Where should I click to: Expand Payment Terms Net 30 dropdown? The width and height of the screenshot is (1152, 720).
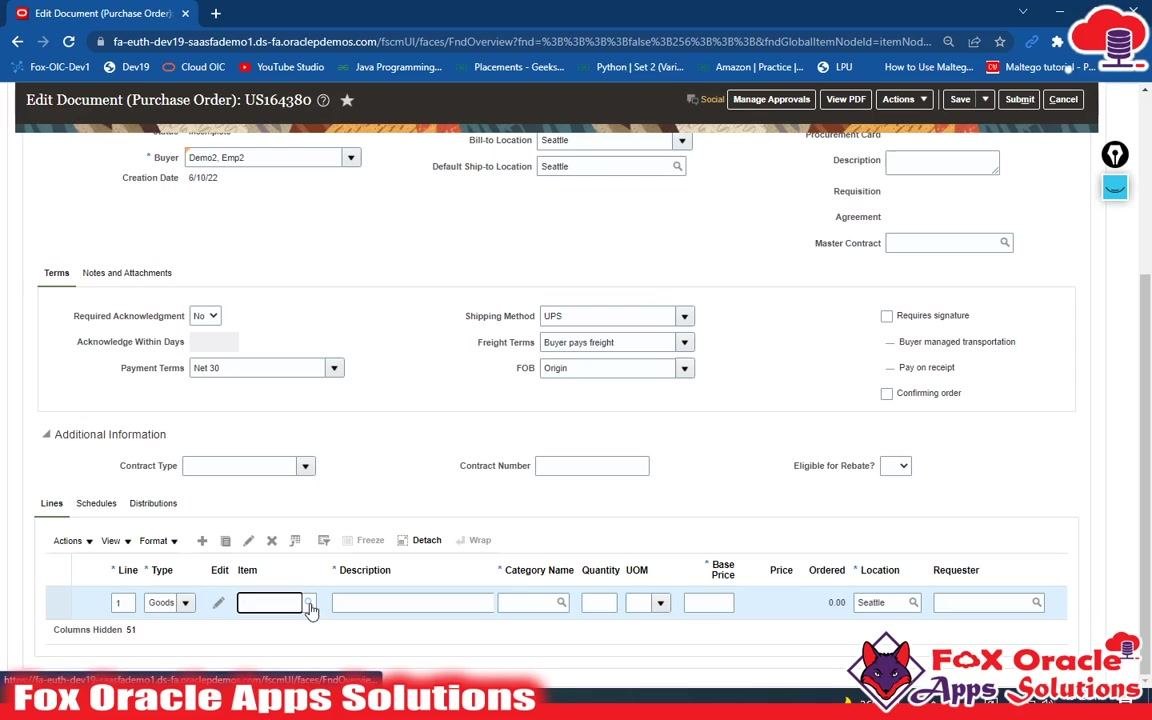tap(334, 368)
